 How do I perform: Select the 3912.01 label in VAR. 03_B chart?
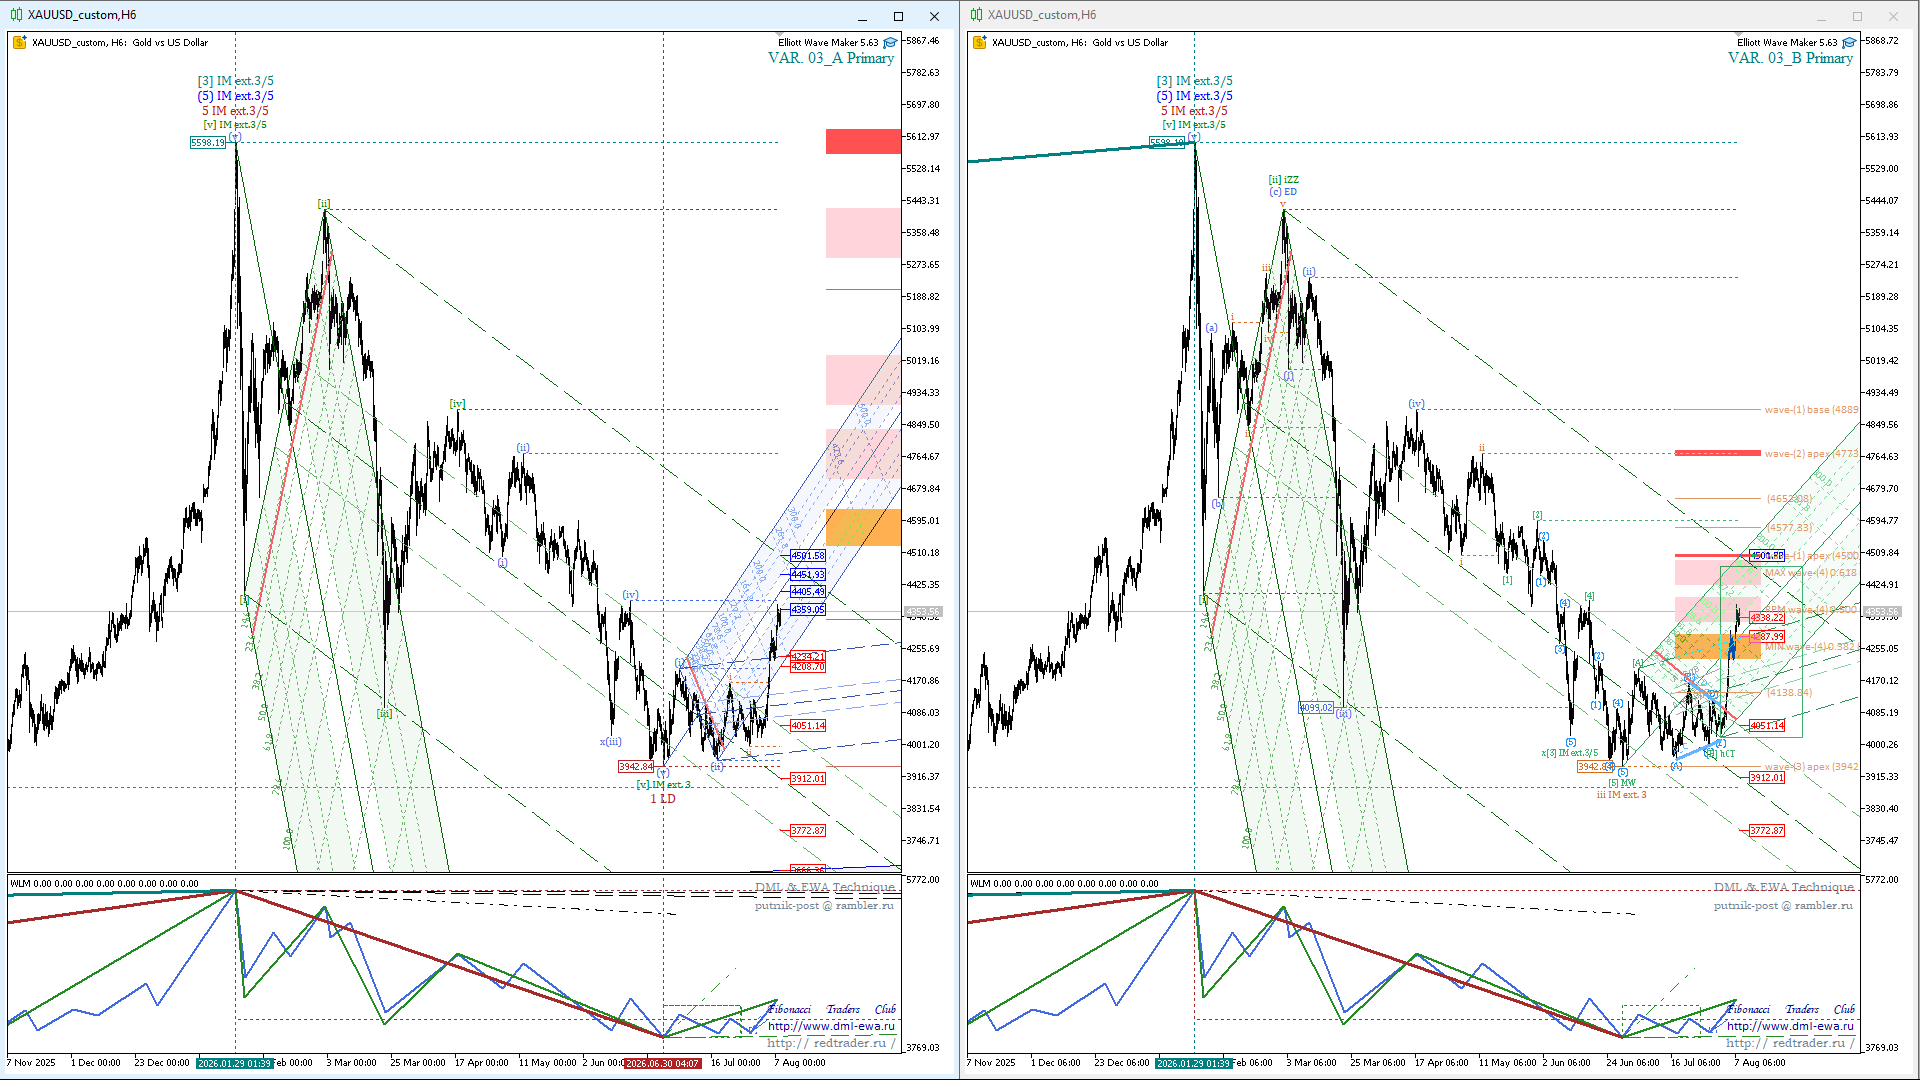point(1767,778)
